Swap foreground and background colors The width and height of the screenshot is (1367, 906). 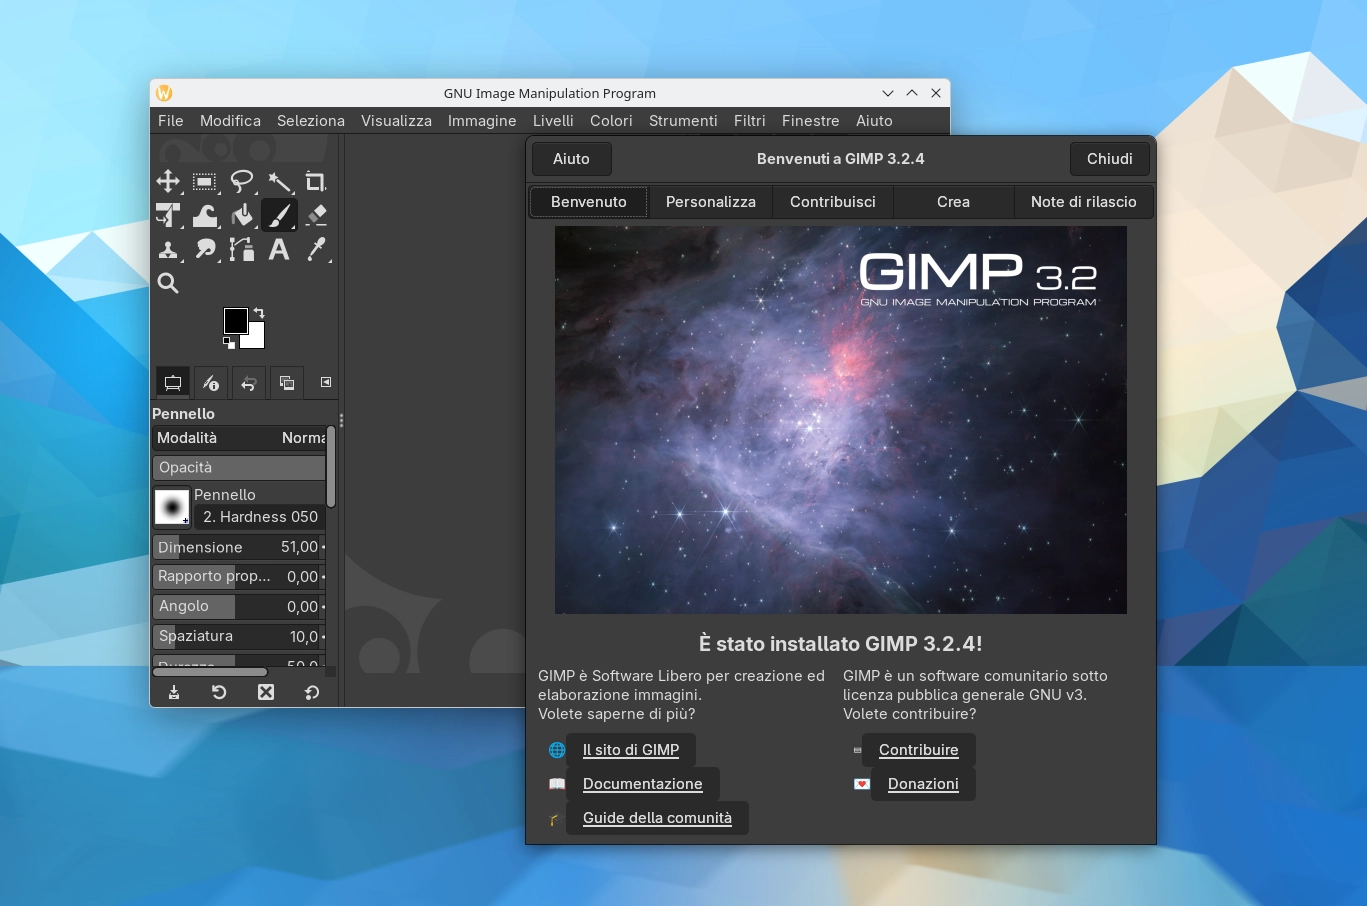click(258, 313)
